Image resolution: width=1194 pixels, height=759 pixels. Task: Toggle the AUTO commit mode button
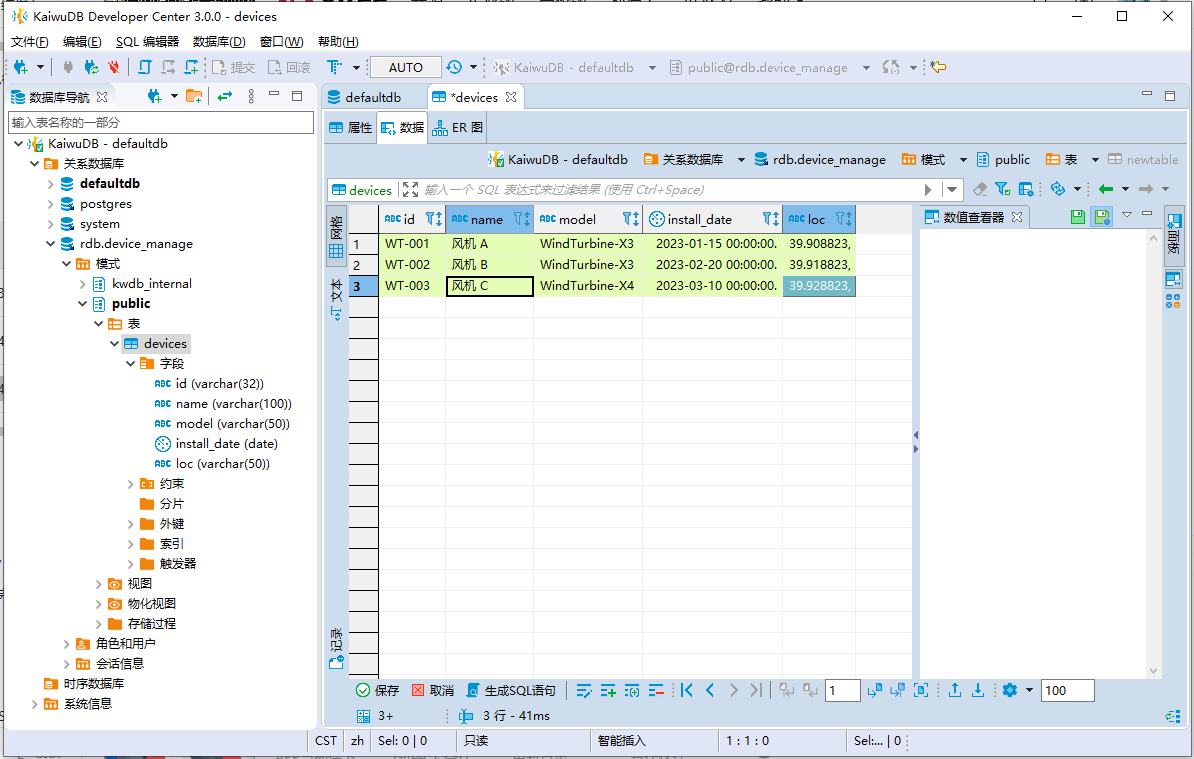point(405,67)
